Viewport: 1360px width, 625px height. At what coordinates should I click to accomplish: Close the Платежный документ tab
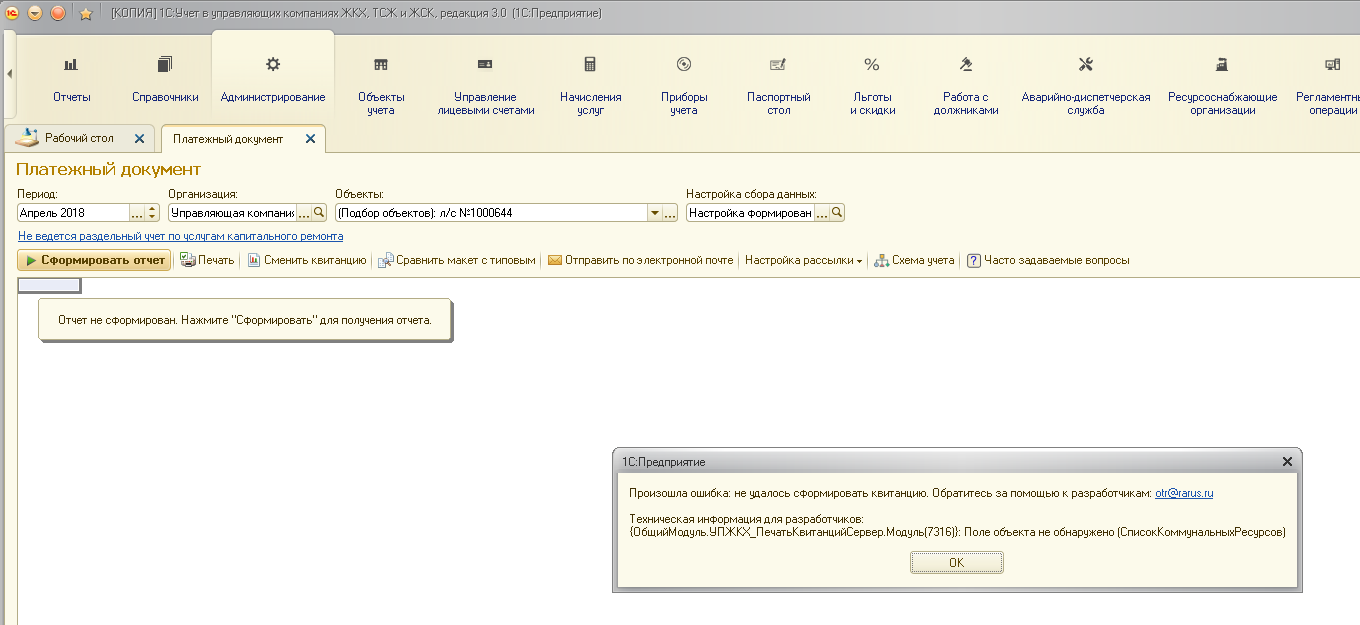coord(310,139)
